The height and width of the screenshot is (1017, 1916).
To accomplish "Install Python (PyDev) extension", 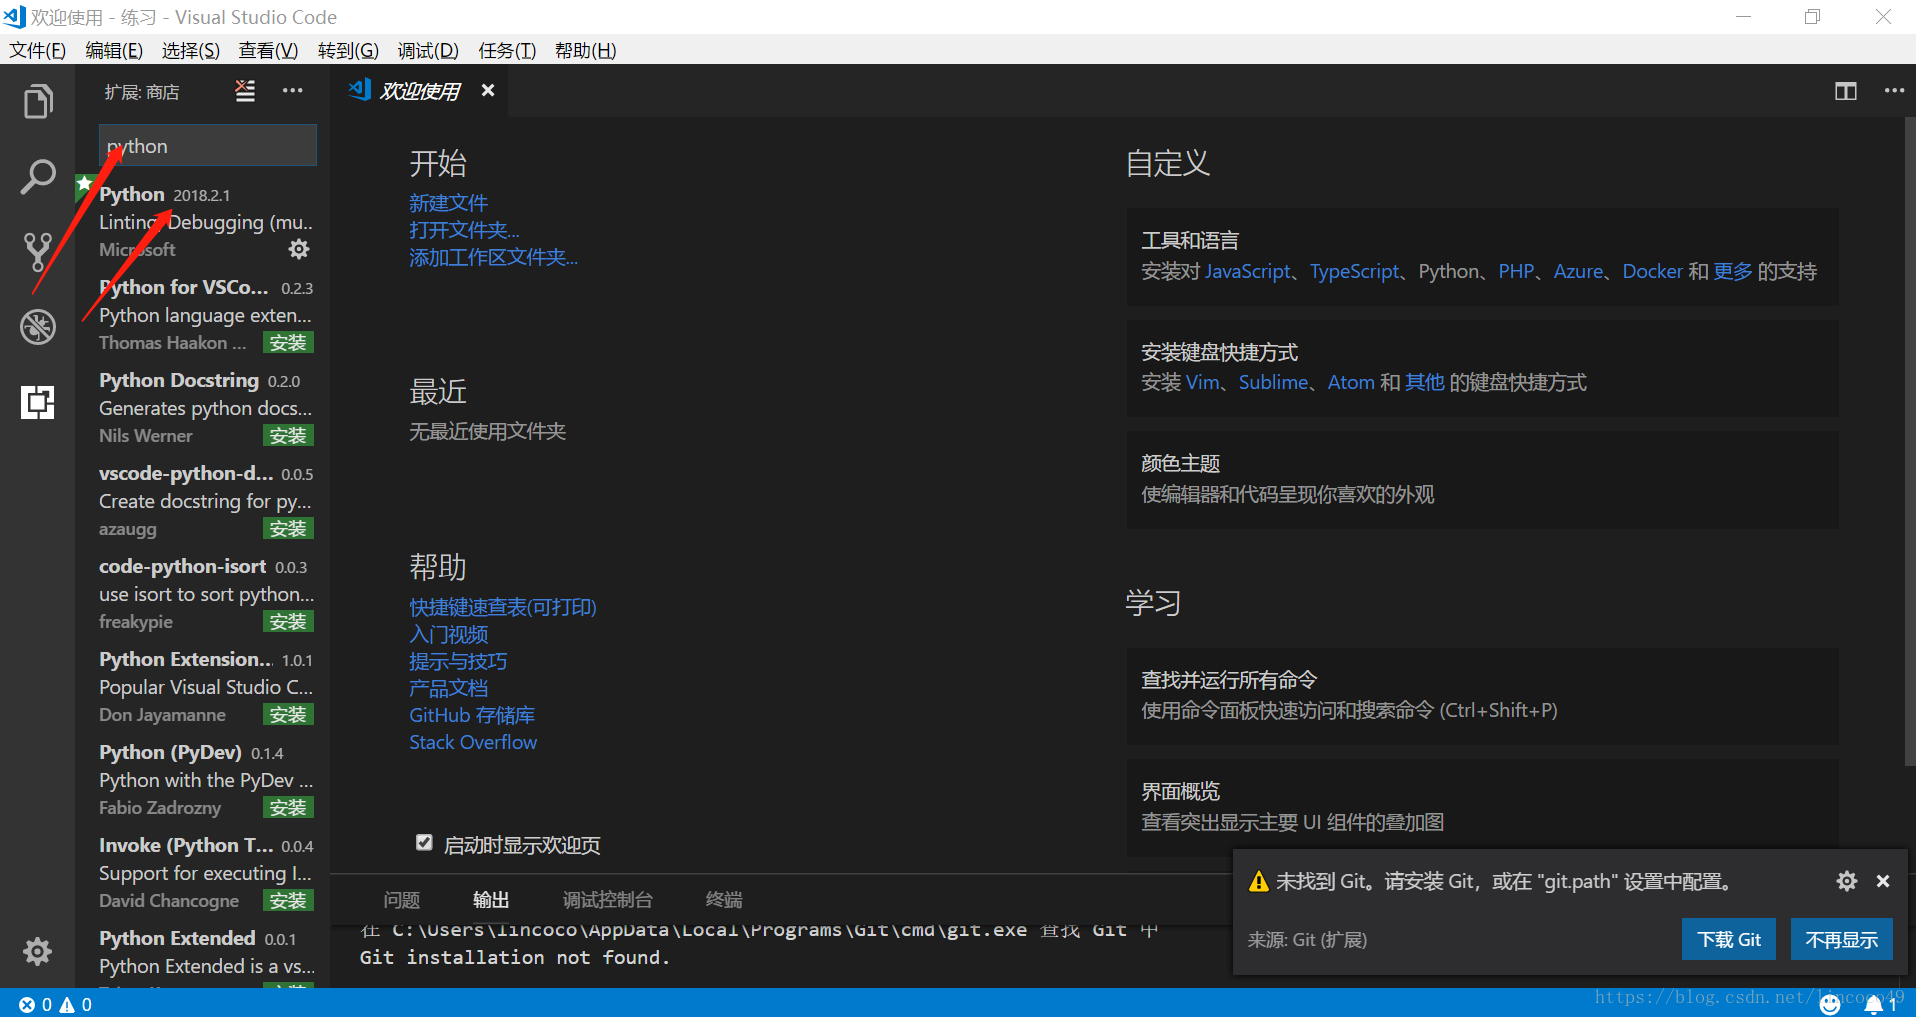I will point(289,808).
